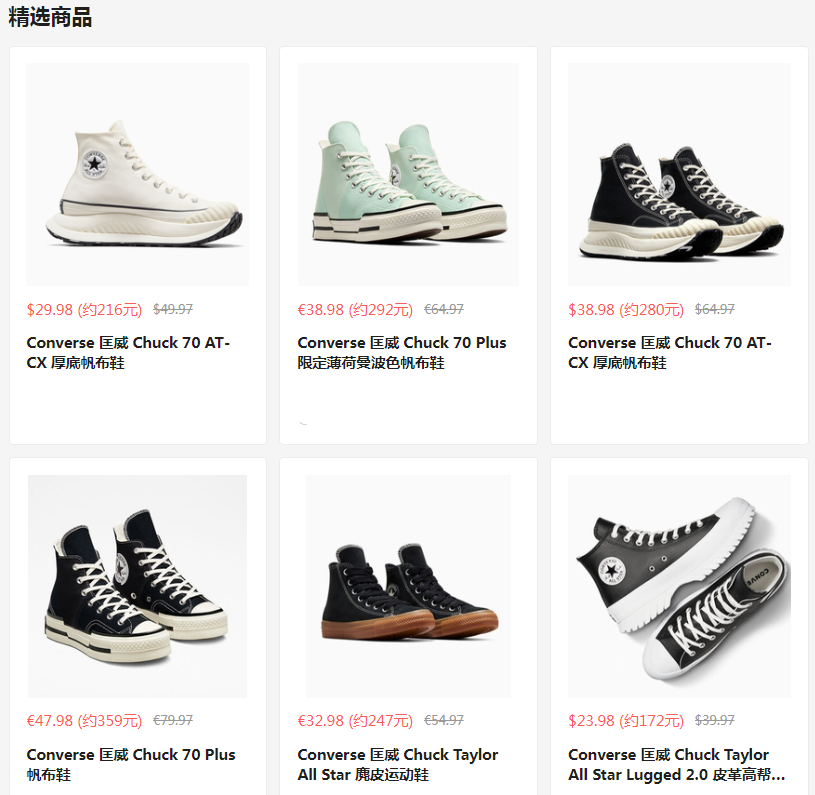Image resolution: width=815 pixels, height=795 pixels.
Task: Open the white Chuck 70 AT-CX 厚底帆布鞋 title
Action: tap(128, 352)
